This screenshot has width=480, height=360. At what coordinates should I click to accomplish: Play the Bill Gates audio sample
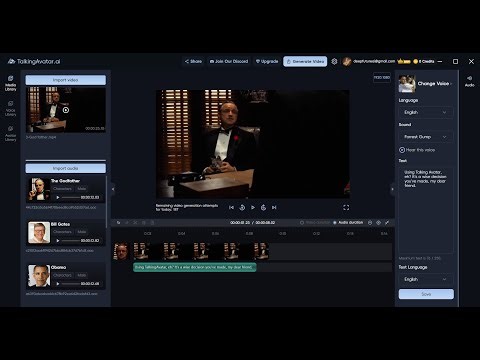[x=58, y=241]
